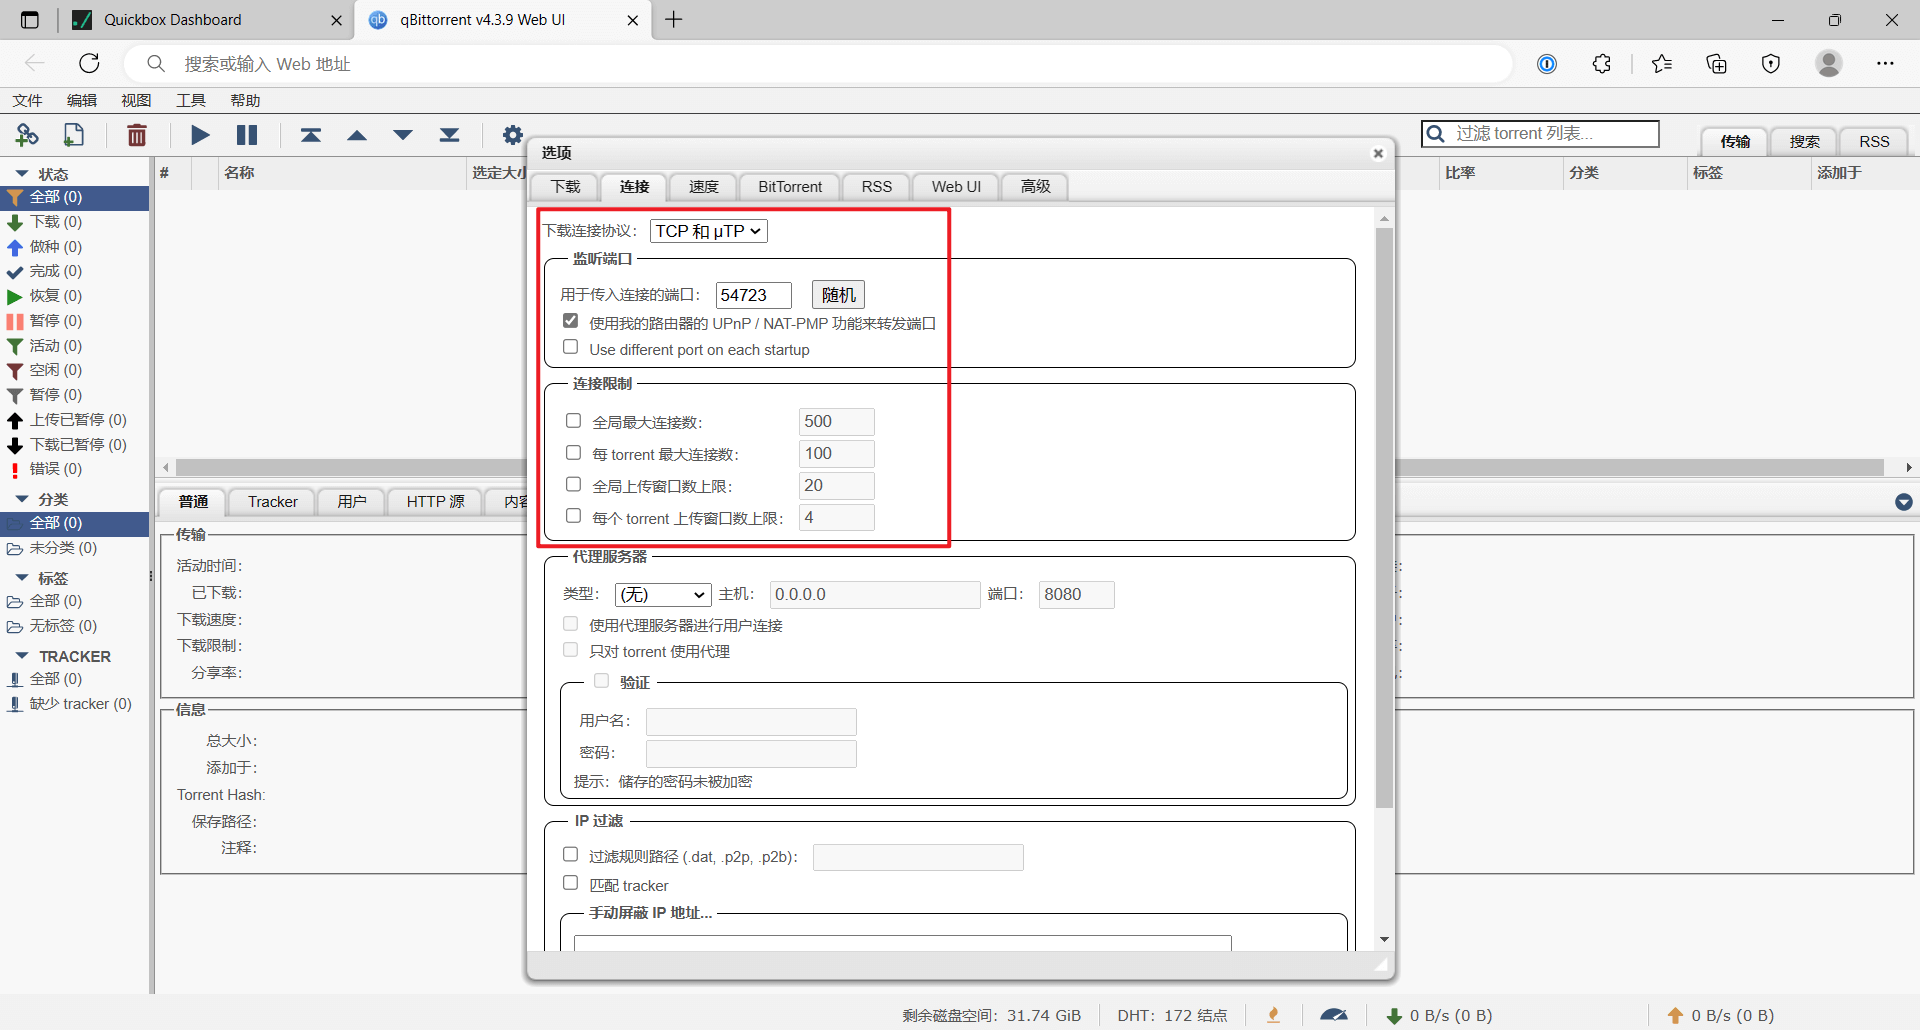The width and height of the screenshot is (1920, 1030).
Task: Click the red delete torrent trash icon
Action: tap(137, 135)
